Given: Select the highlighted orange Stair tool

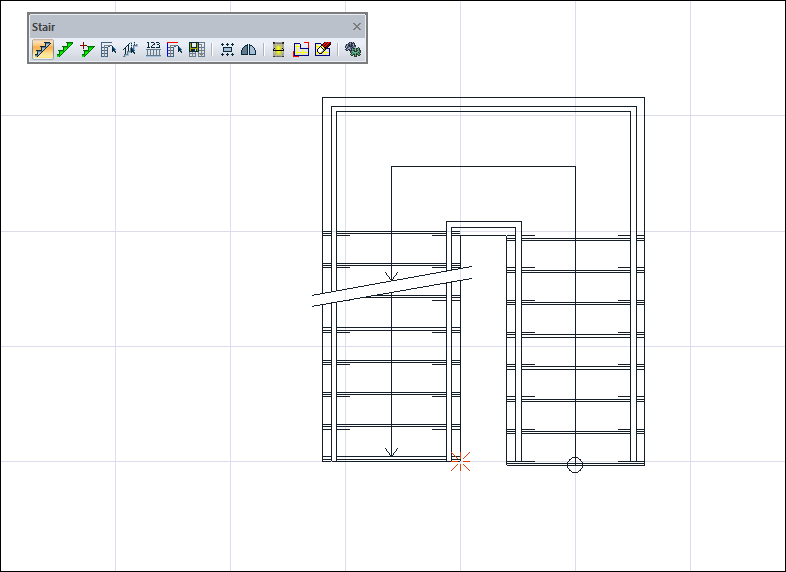Looking at the screenshot, I should point(43,49).
